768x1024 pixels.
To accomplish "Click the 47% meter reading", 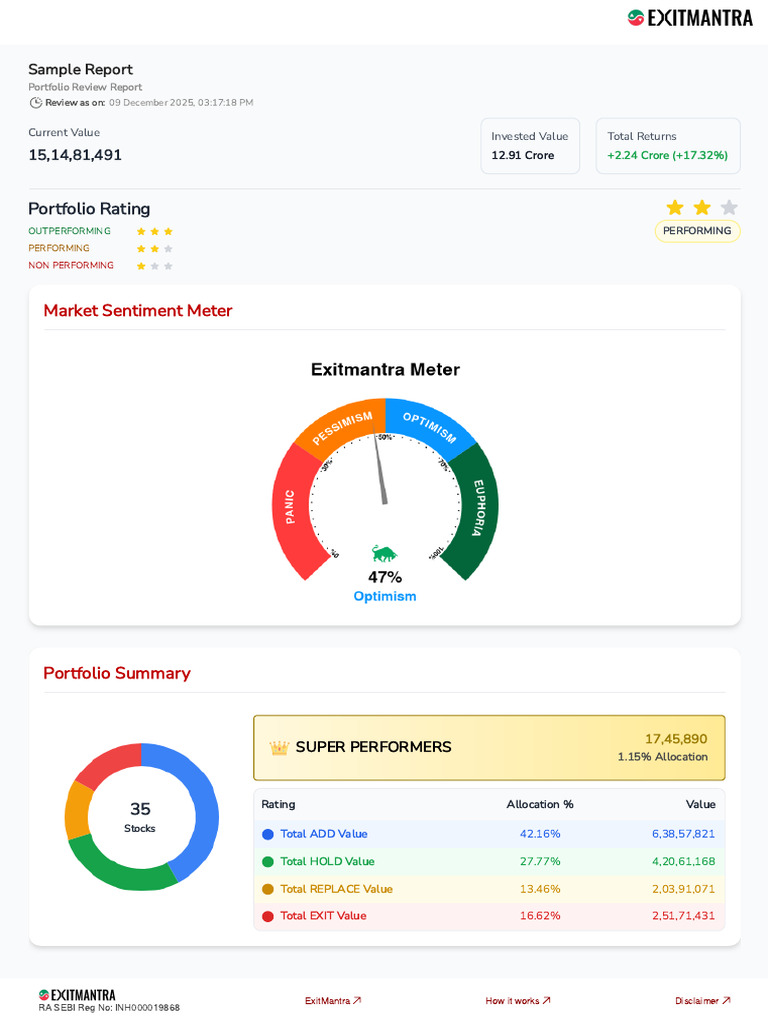I will [x=385, y=577].
